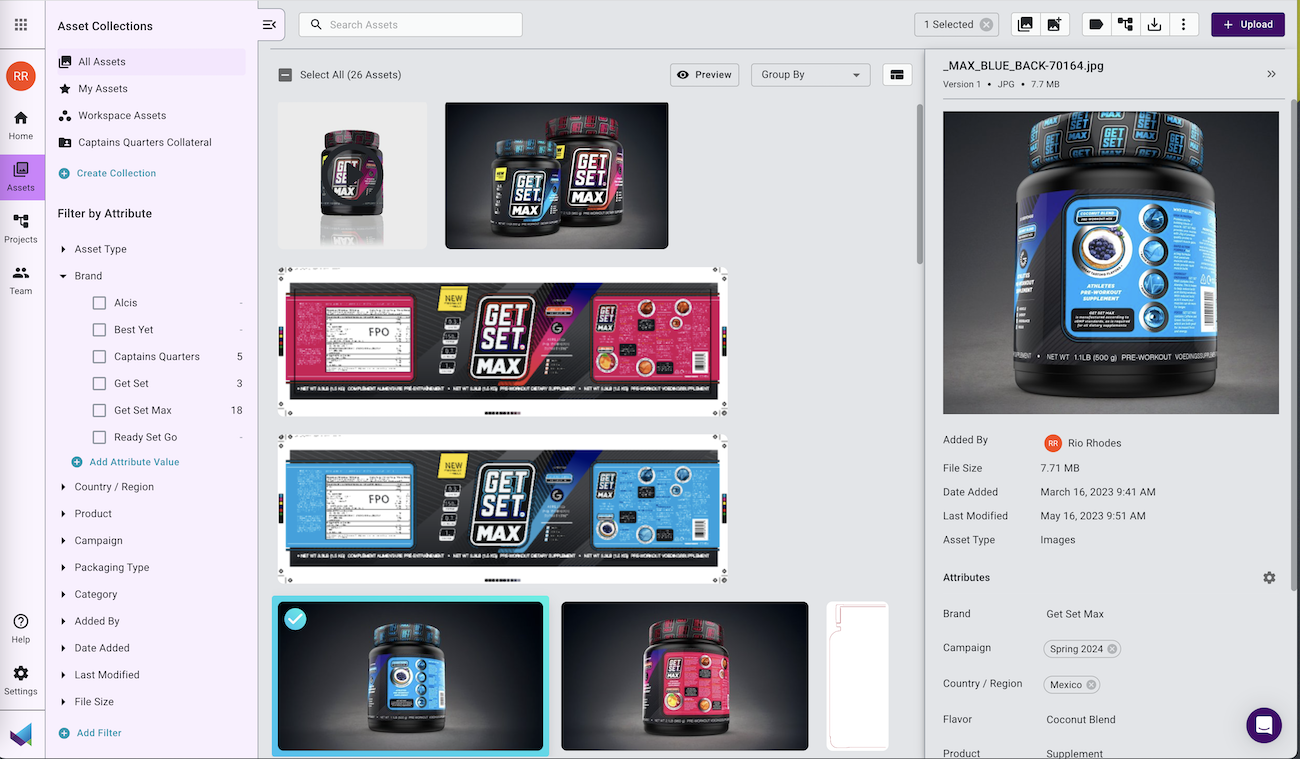Open the three-dot more options menu
The height and width of the screenshot is (759, 1300).
(x=1183, y=25)
